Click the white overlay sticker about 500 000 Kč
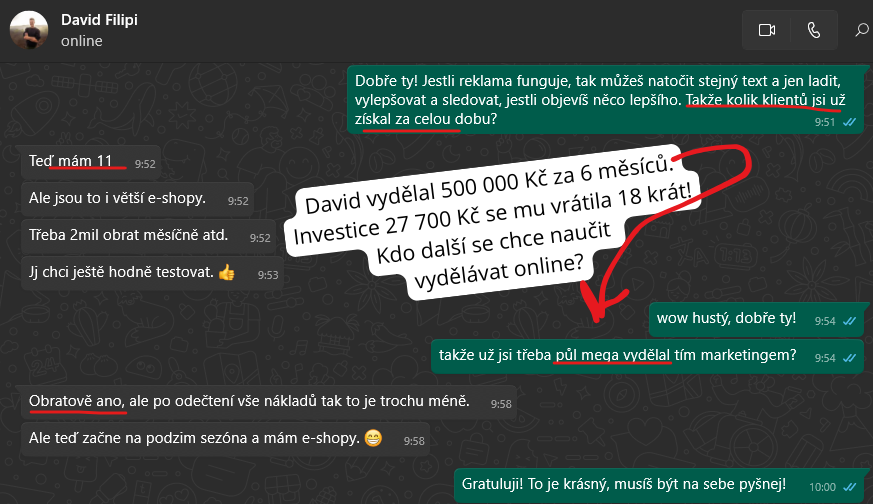This screenshot has height=504, width=873. [x=493, y=223]
